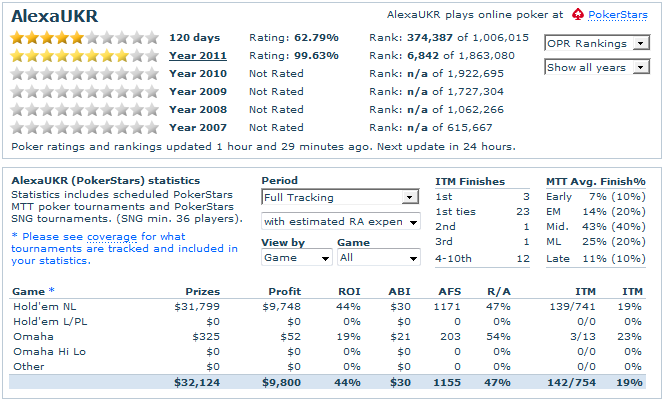Viewport: 665px width, 401px height.
Task: Click the Year 2008 star rating row
Action: coord(84,110)
